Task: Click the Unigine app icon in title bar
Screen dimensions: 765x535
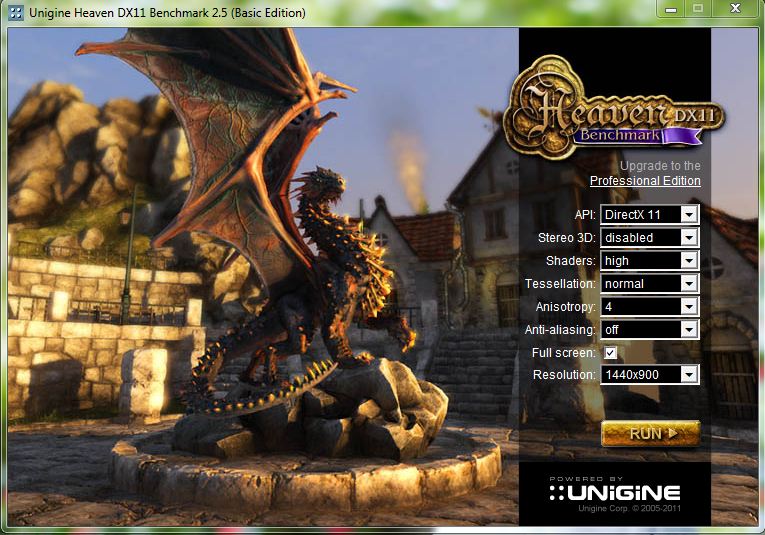Action: (16, 13)
